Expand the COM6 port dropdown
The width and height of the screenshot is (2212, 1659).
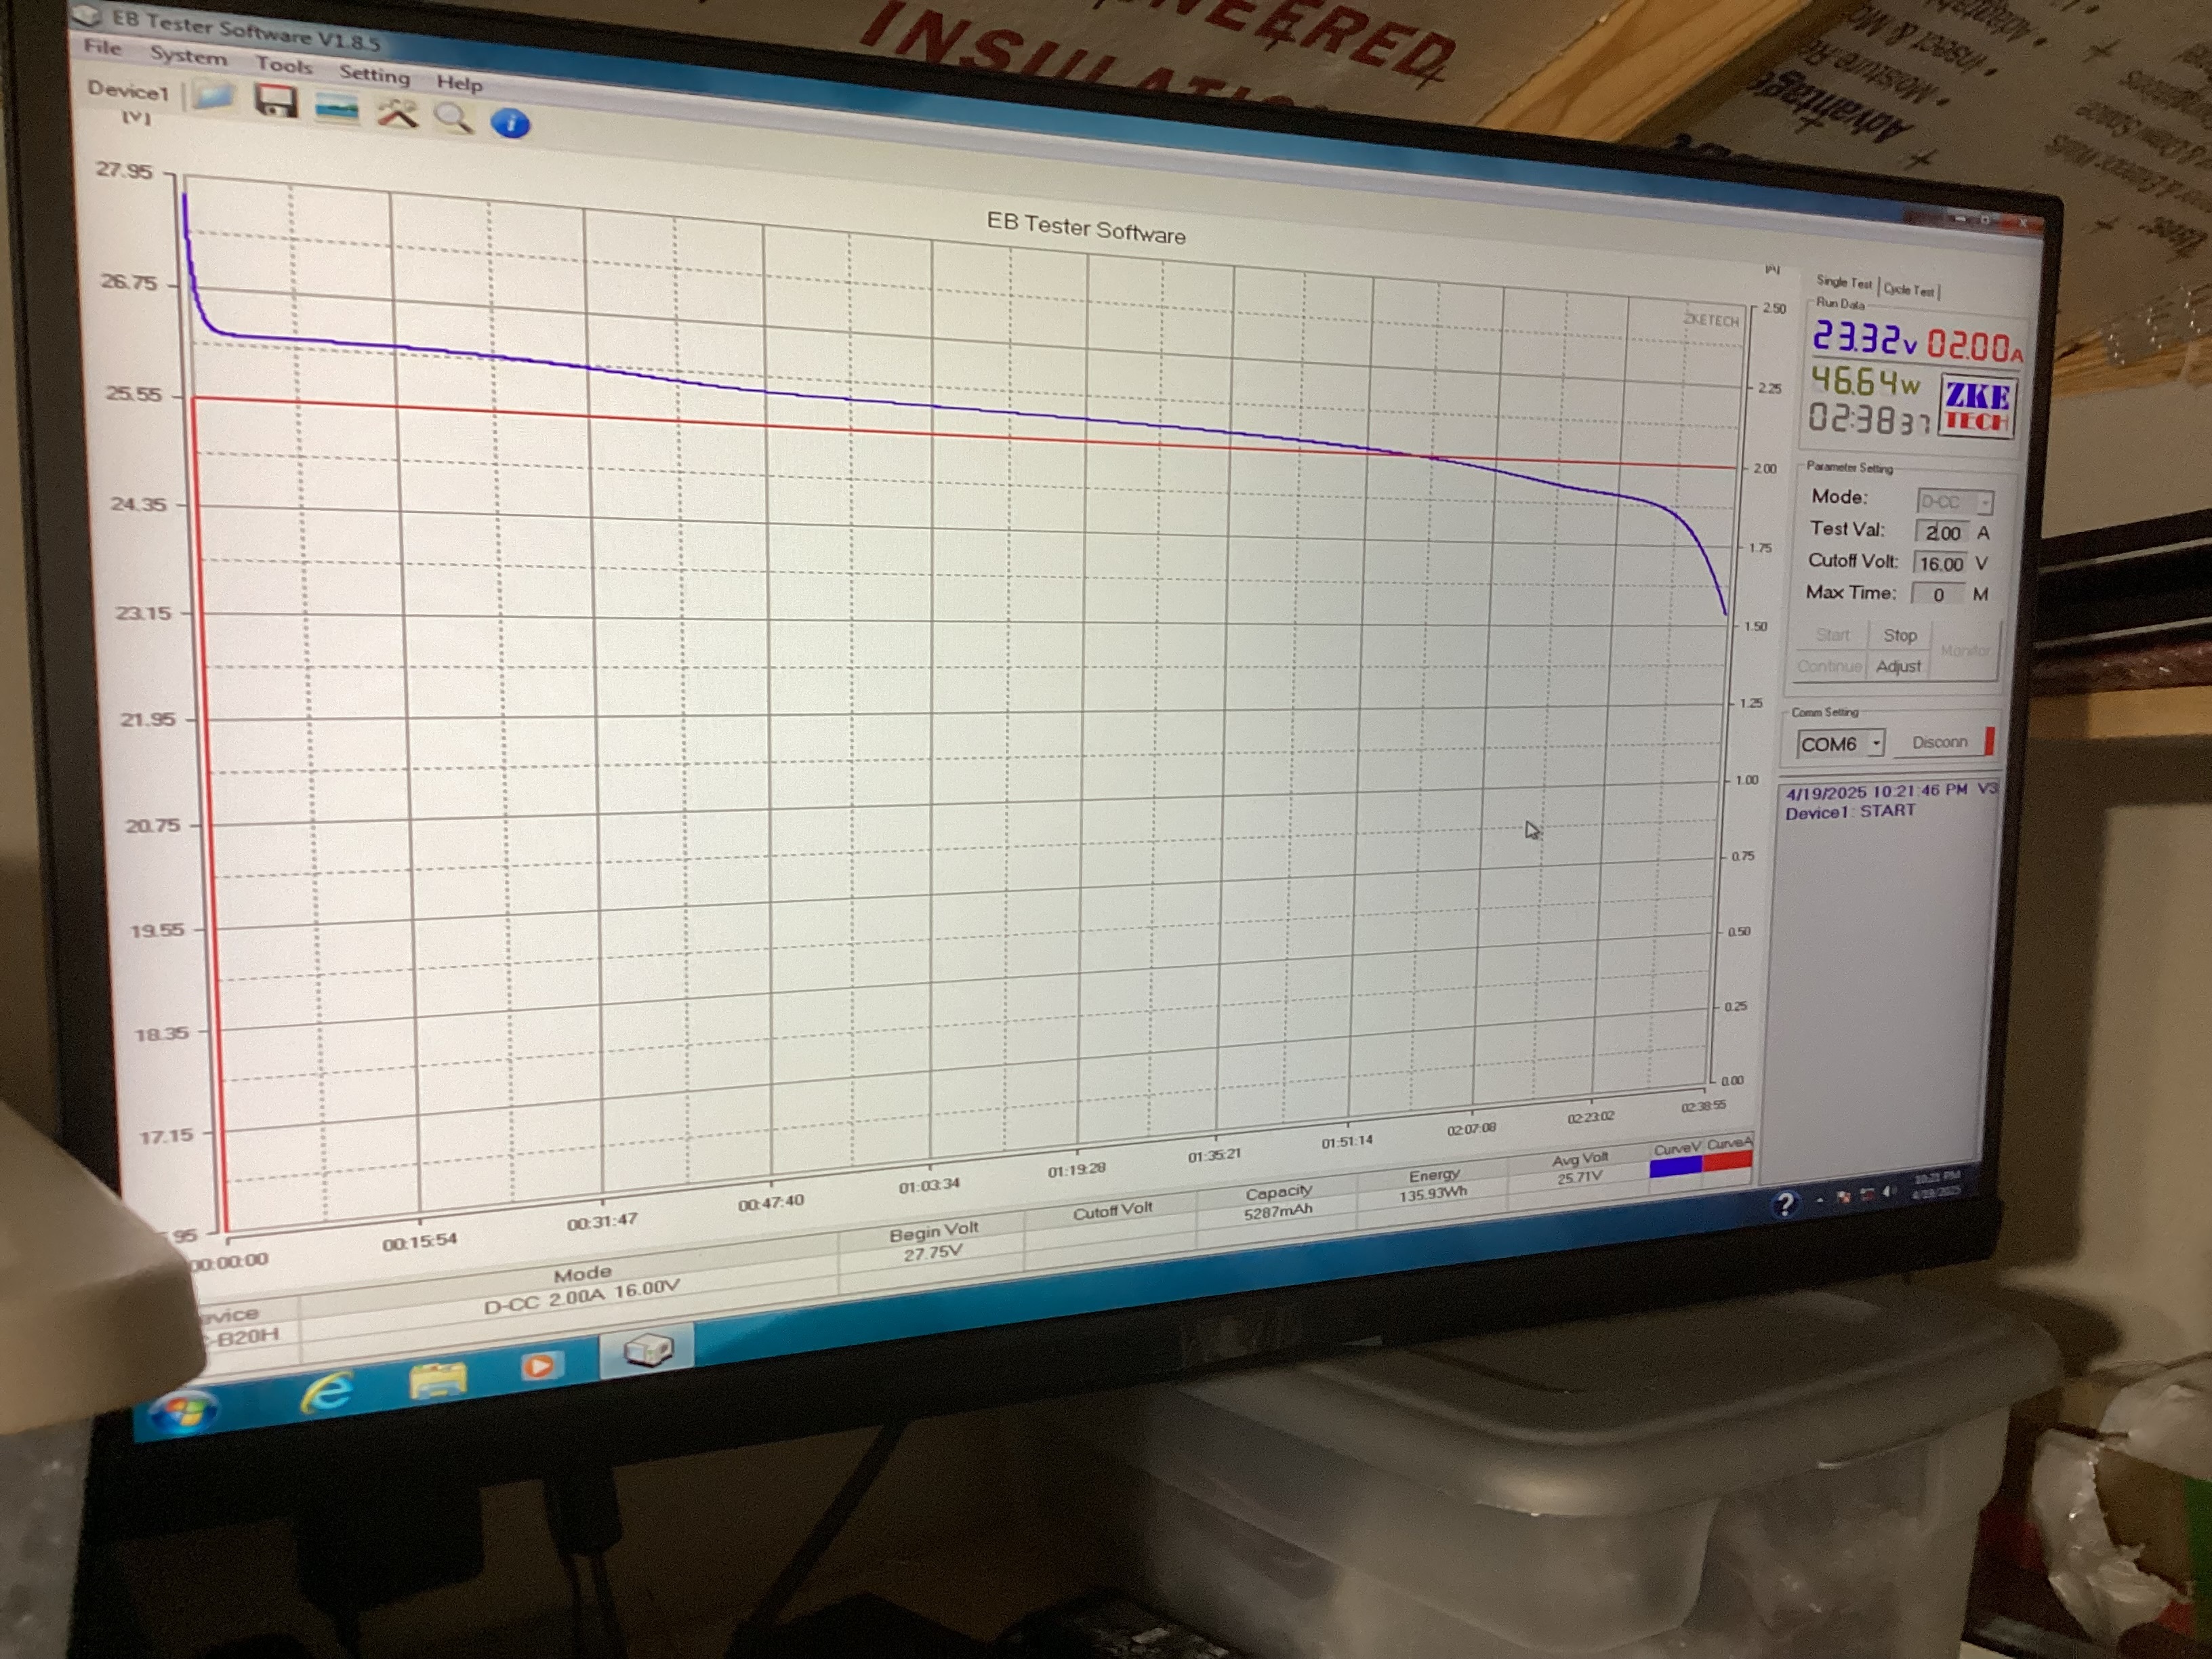tap(1876, 743)
